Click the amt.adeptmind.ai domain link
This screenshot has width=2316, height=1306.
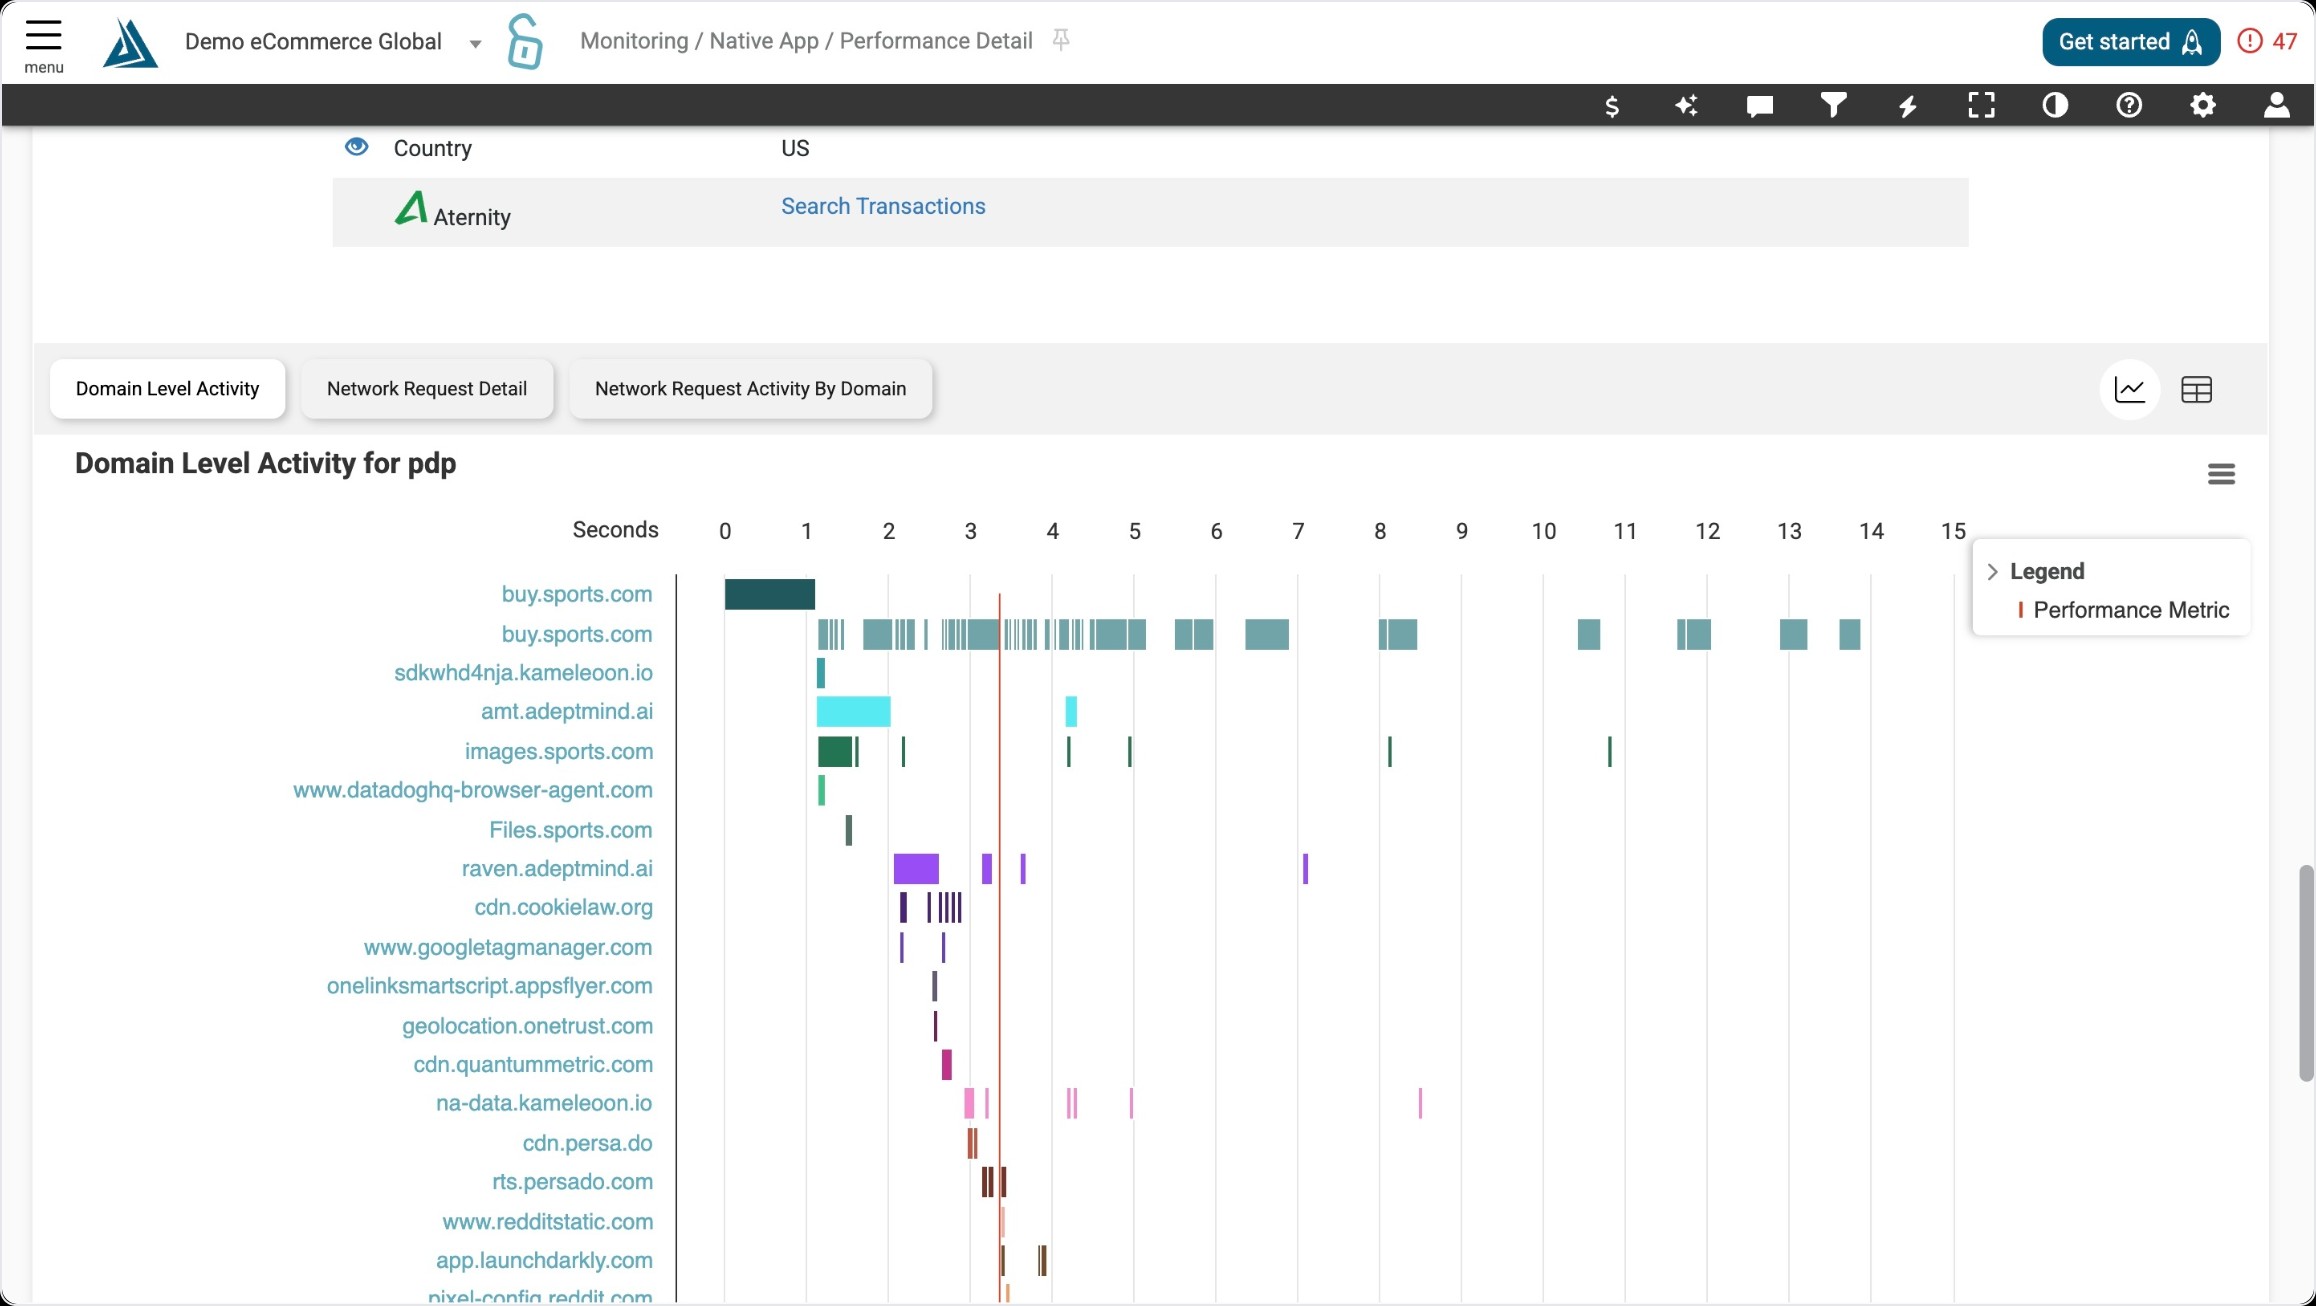coord(567,712)
